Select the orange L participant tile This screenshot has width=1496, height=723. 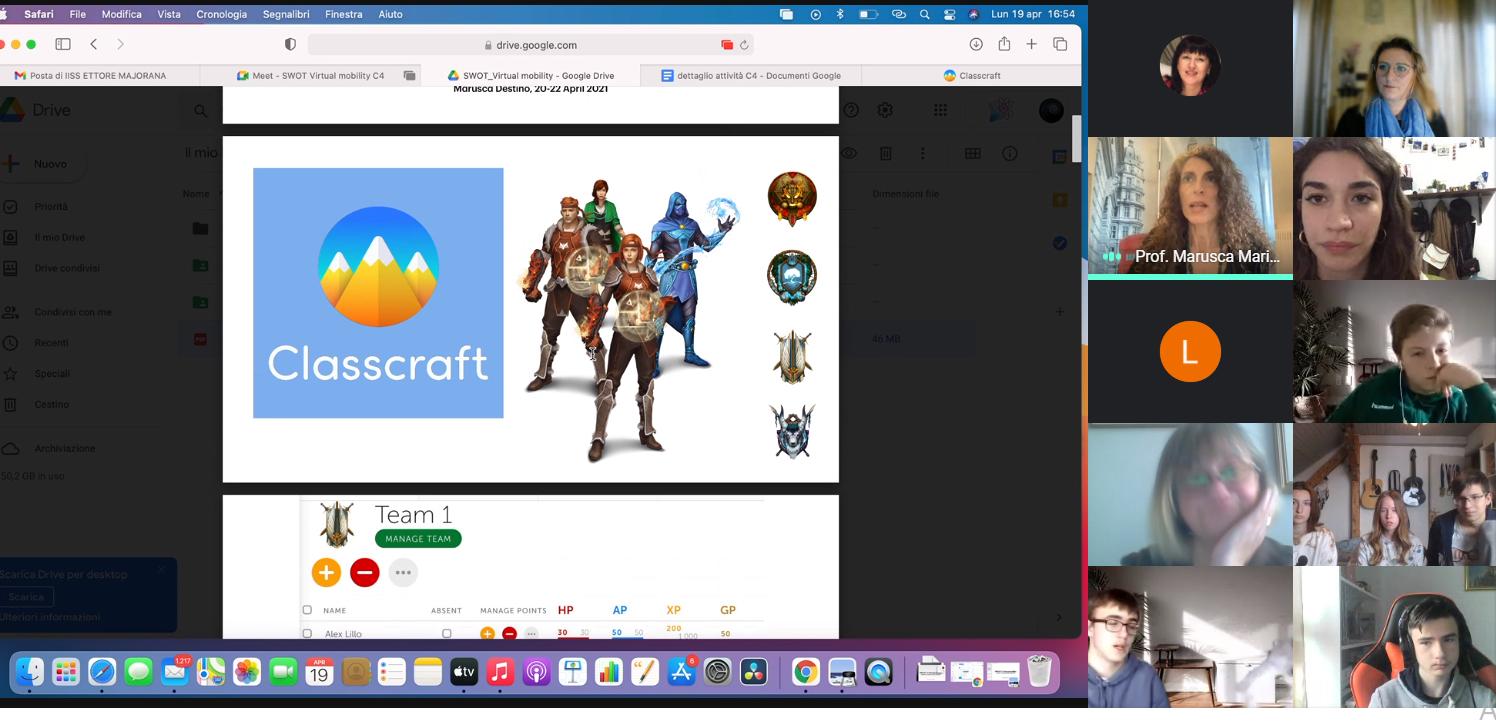pos(1190,351)
